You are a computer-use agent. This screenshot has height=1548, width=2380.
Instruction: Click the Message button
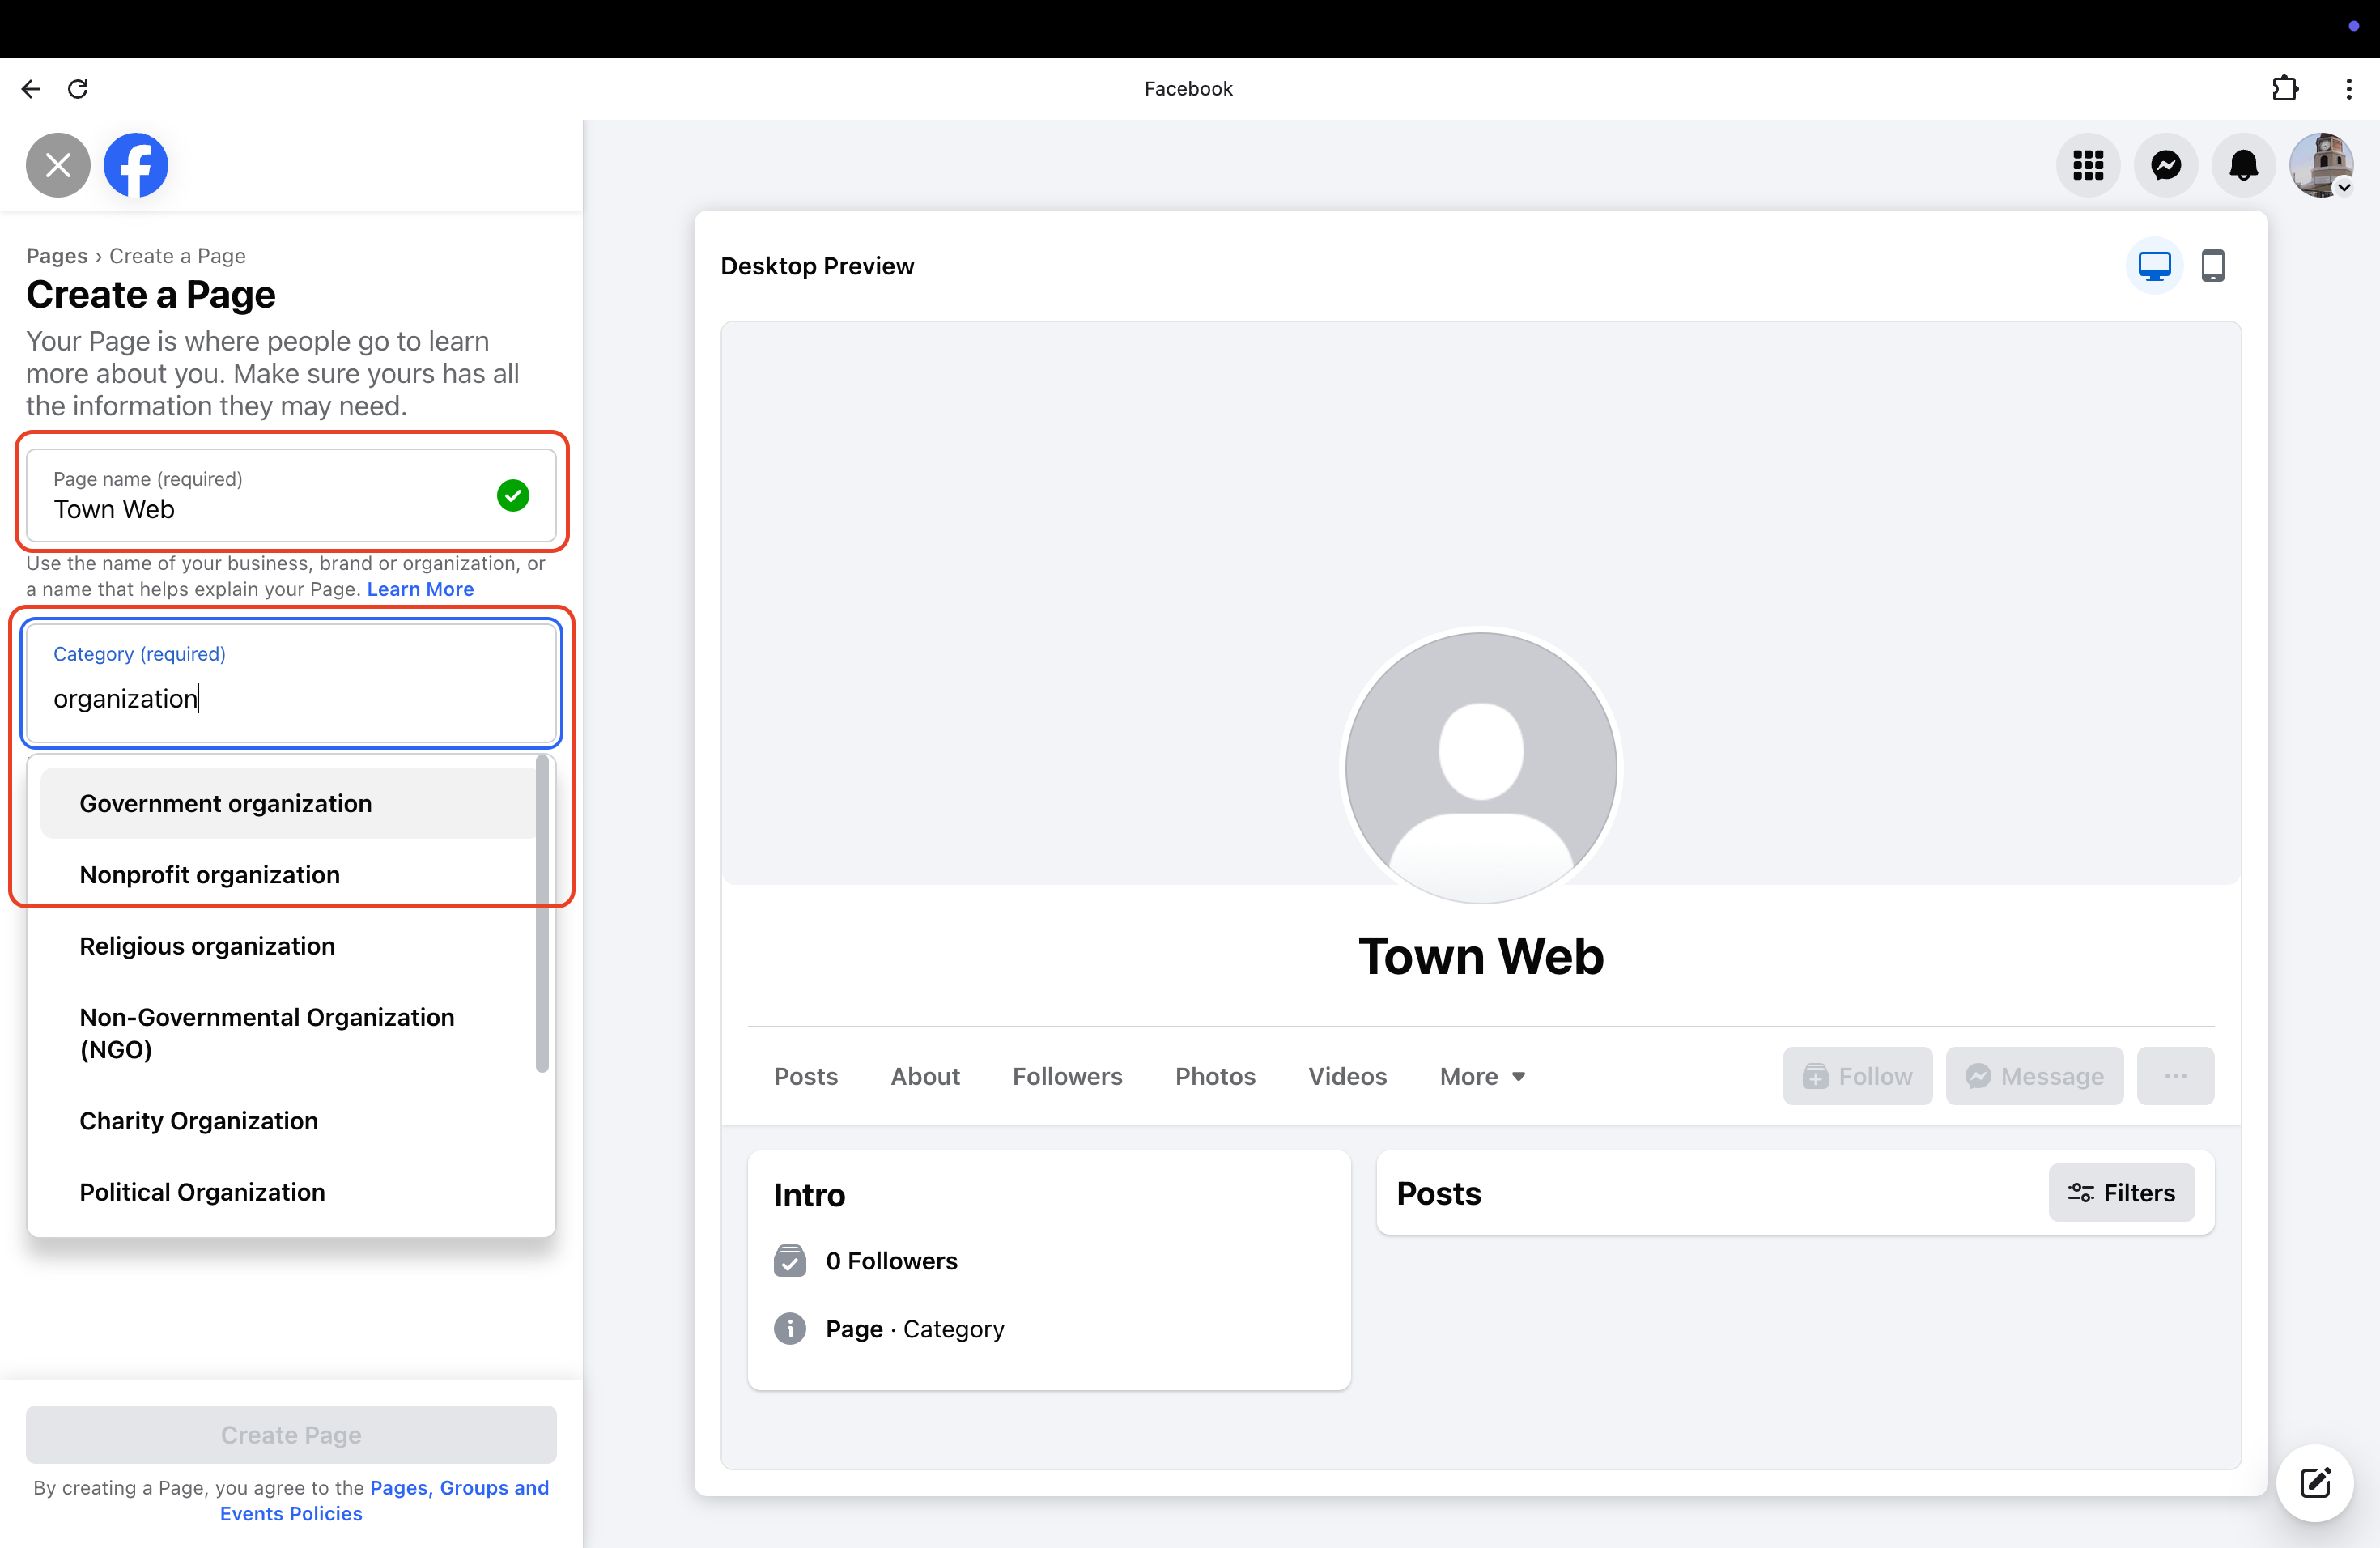point(2034,1076)
